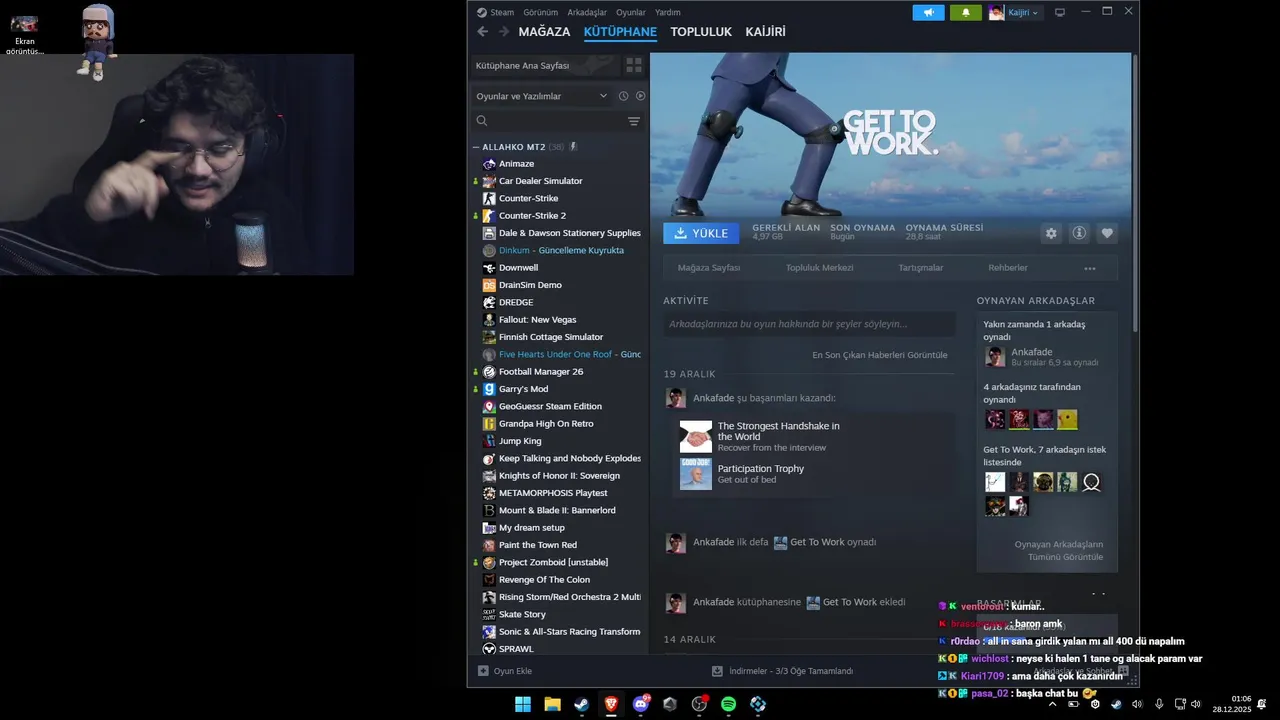The height and width of the screenshot is (720, 1280).
Task: Open the Oyunlar menu
Action: point(631,12)
